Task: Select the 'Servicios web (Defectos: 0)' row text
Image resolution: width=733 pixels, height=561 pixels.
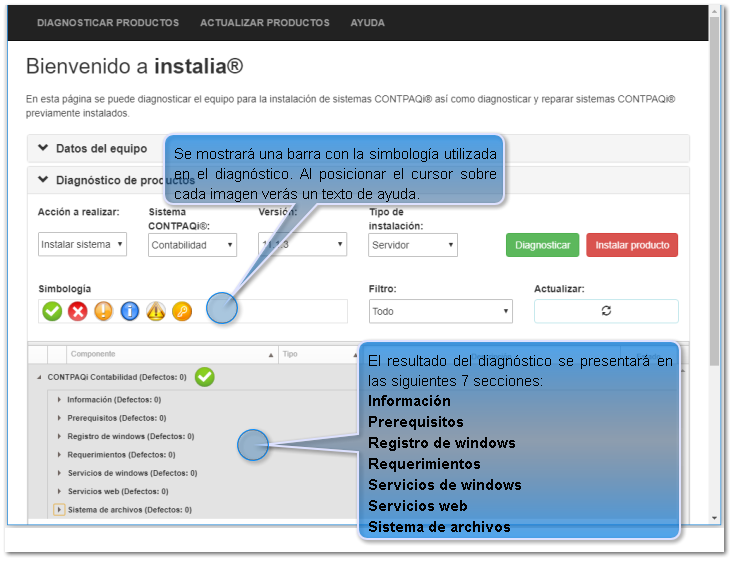Action: click(x=118, y=491)
